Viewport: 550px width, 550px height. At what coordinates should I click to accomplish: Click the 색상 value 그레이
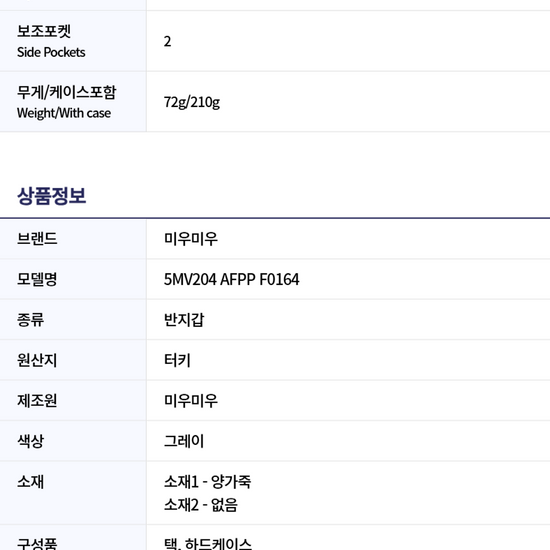coord(184,441)
